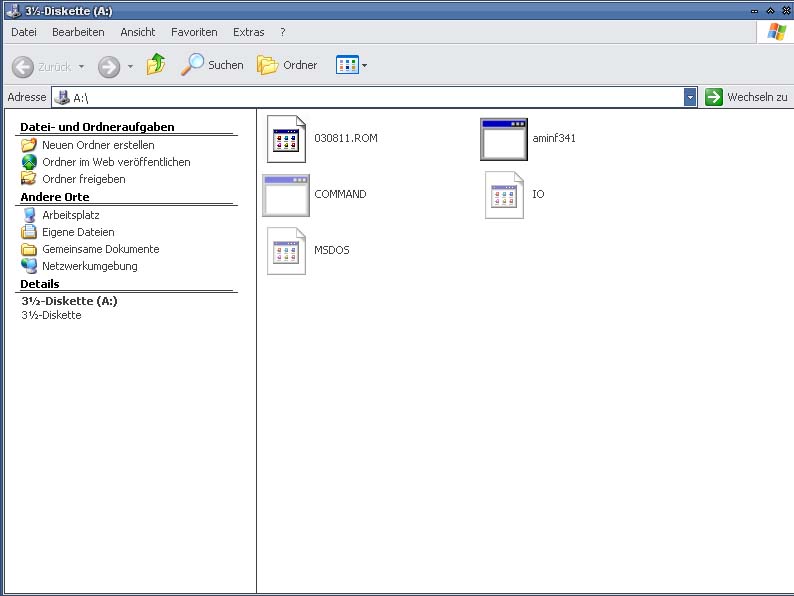Toggle the Ordner folders pane button

click(x=267, y=65)
